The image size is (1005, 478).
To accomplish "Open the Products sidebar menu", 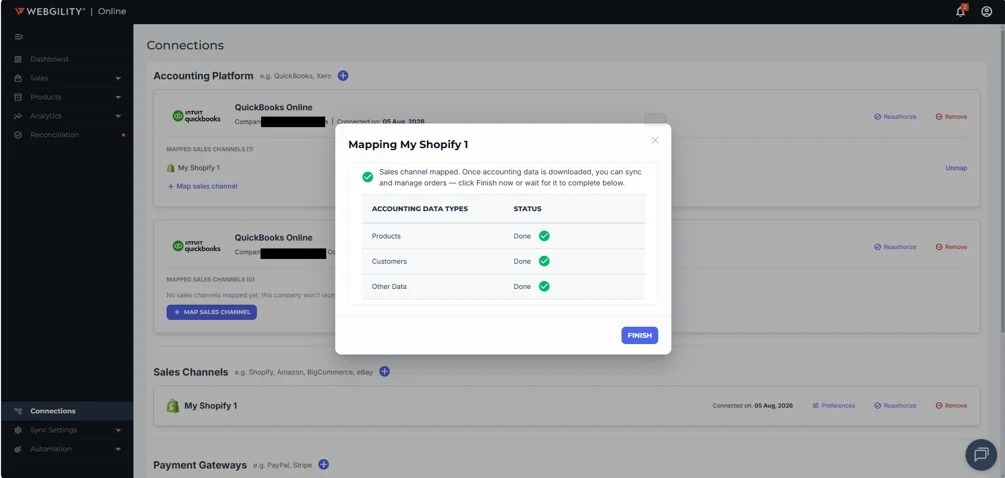I will coord(46,97).
